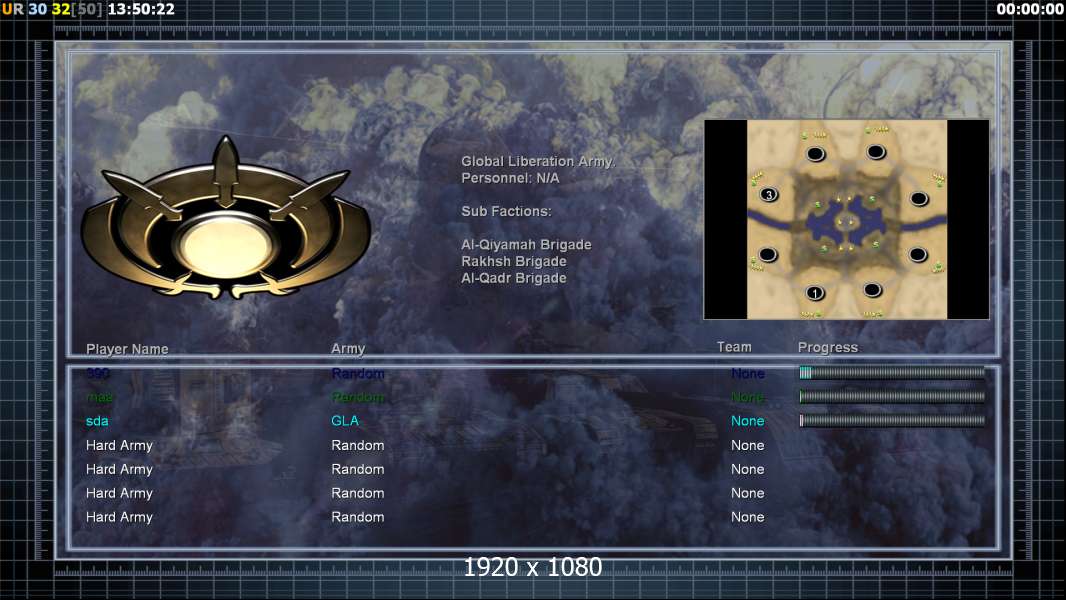Click the Progress column header
1066x600 pixels.
pyautogui.click(x=827, y=348)
